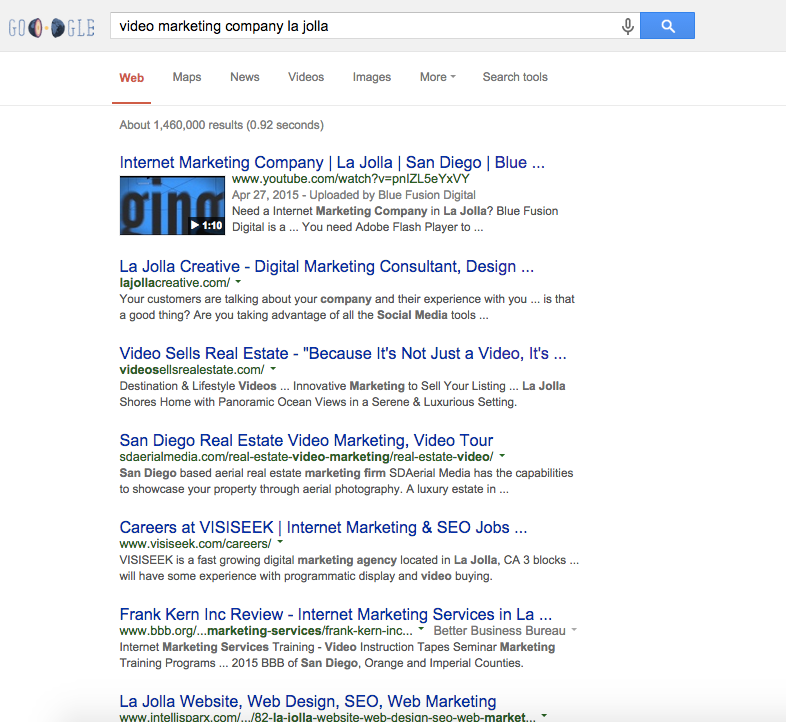Click the videosellsrealestate.com URL text
The image size is (786, 722).
[x=192, y=370]
